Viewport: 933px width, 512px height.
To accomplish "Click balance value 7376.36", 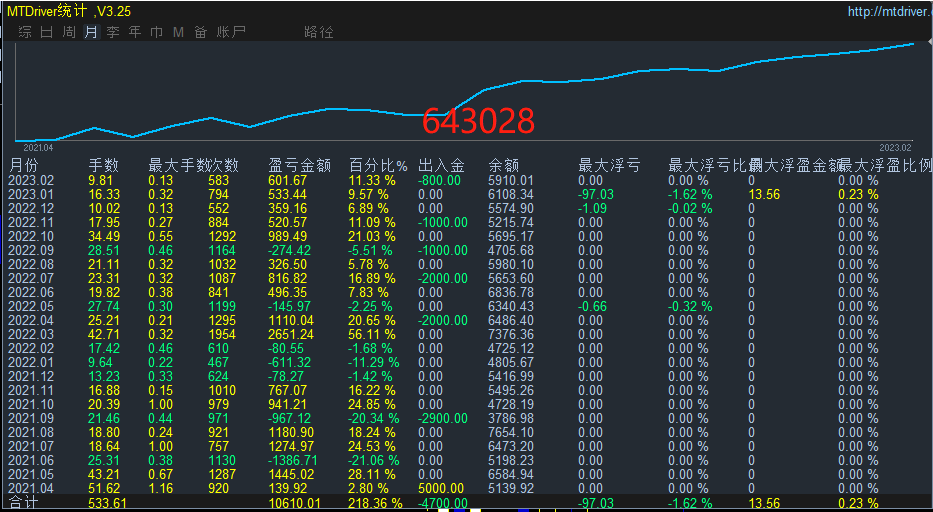I will [x=511, y=335].
